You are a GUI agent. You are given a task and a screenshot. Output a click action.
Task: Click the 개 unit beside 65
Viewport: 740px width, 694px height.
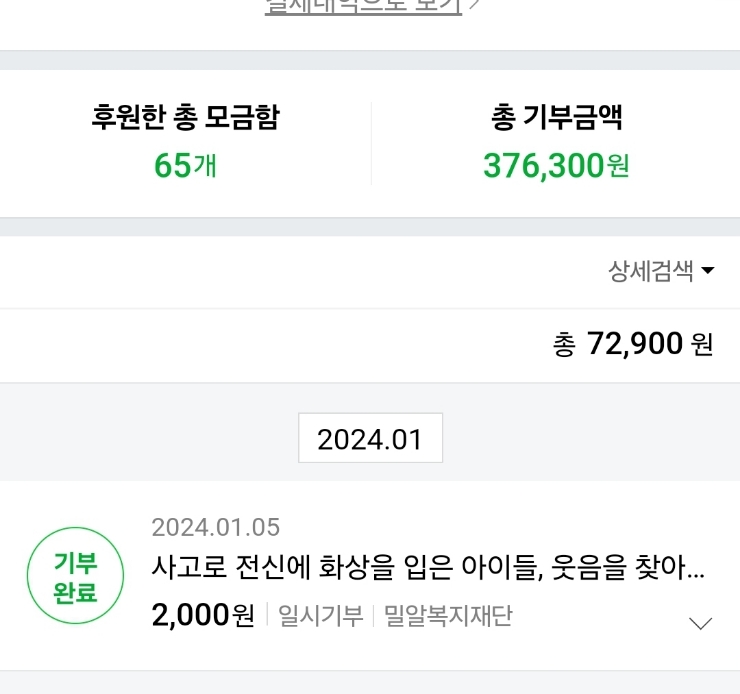tap(205, 166)
